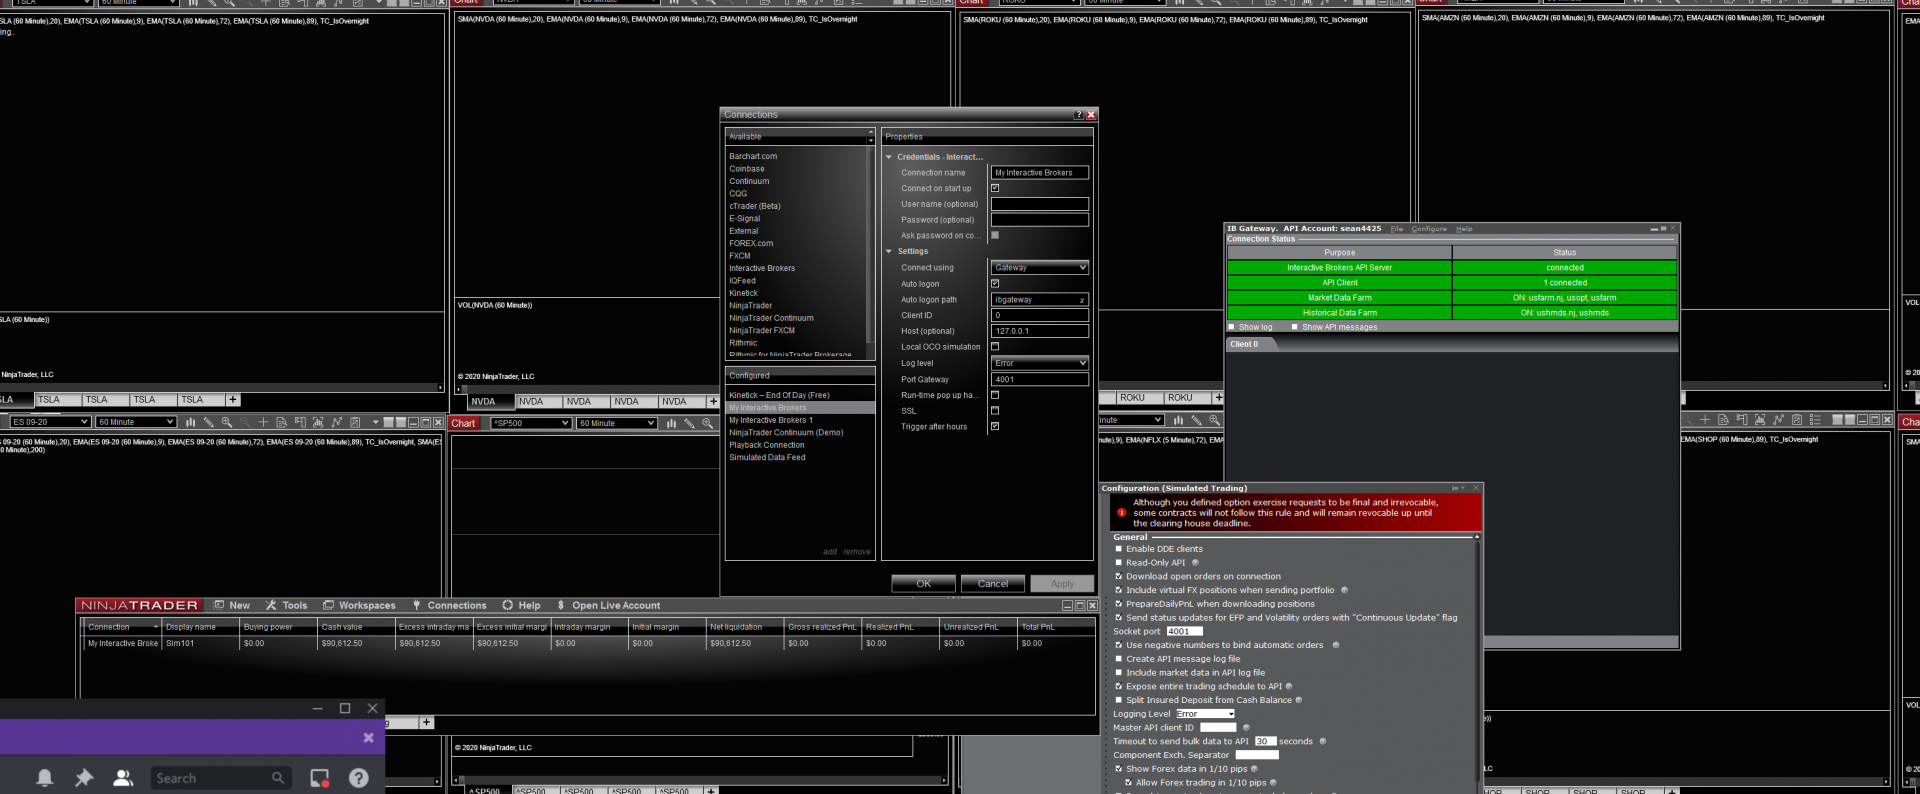
Task: Click zoom in magnifier on ES 09-20 chart
Action: pyautogui.click(x=227, y=422)
